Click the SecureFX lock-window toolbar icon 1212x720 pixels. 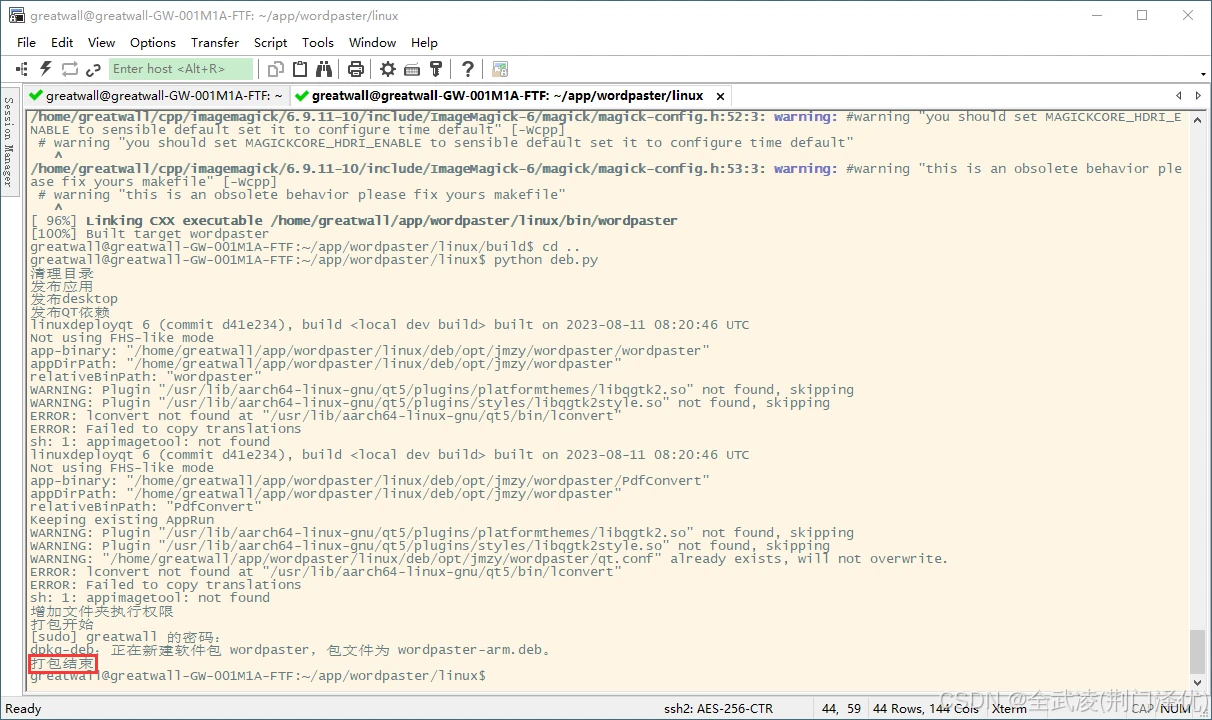click(500, 69)
